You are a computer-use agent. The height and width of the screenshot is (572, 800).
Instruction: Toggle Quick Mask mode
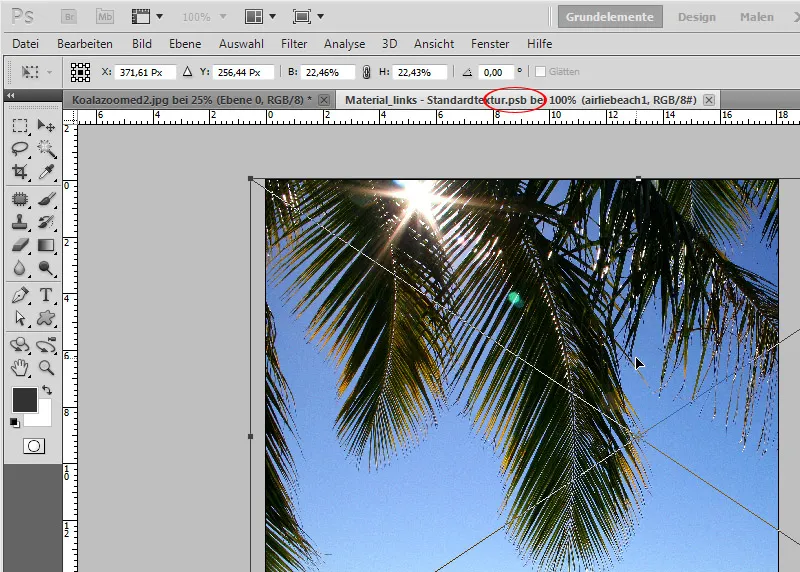point(34,446)
